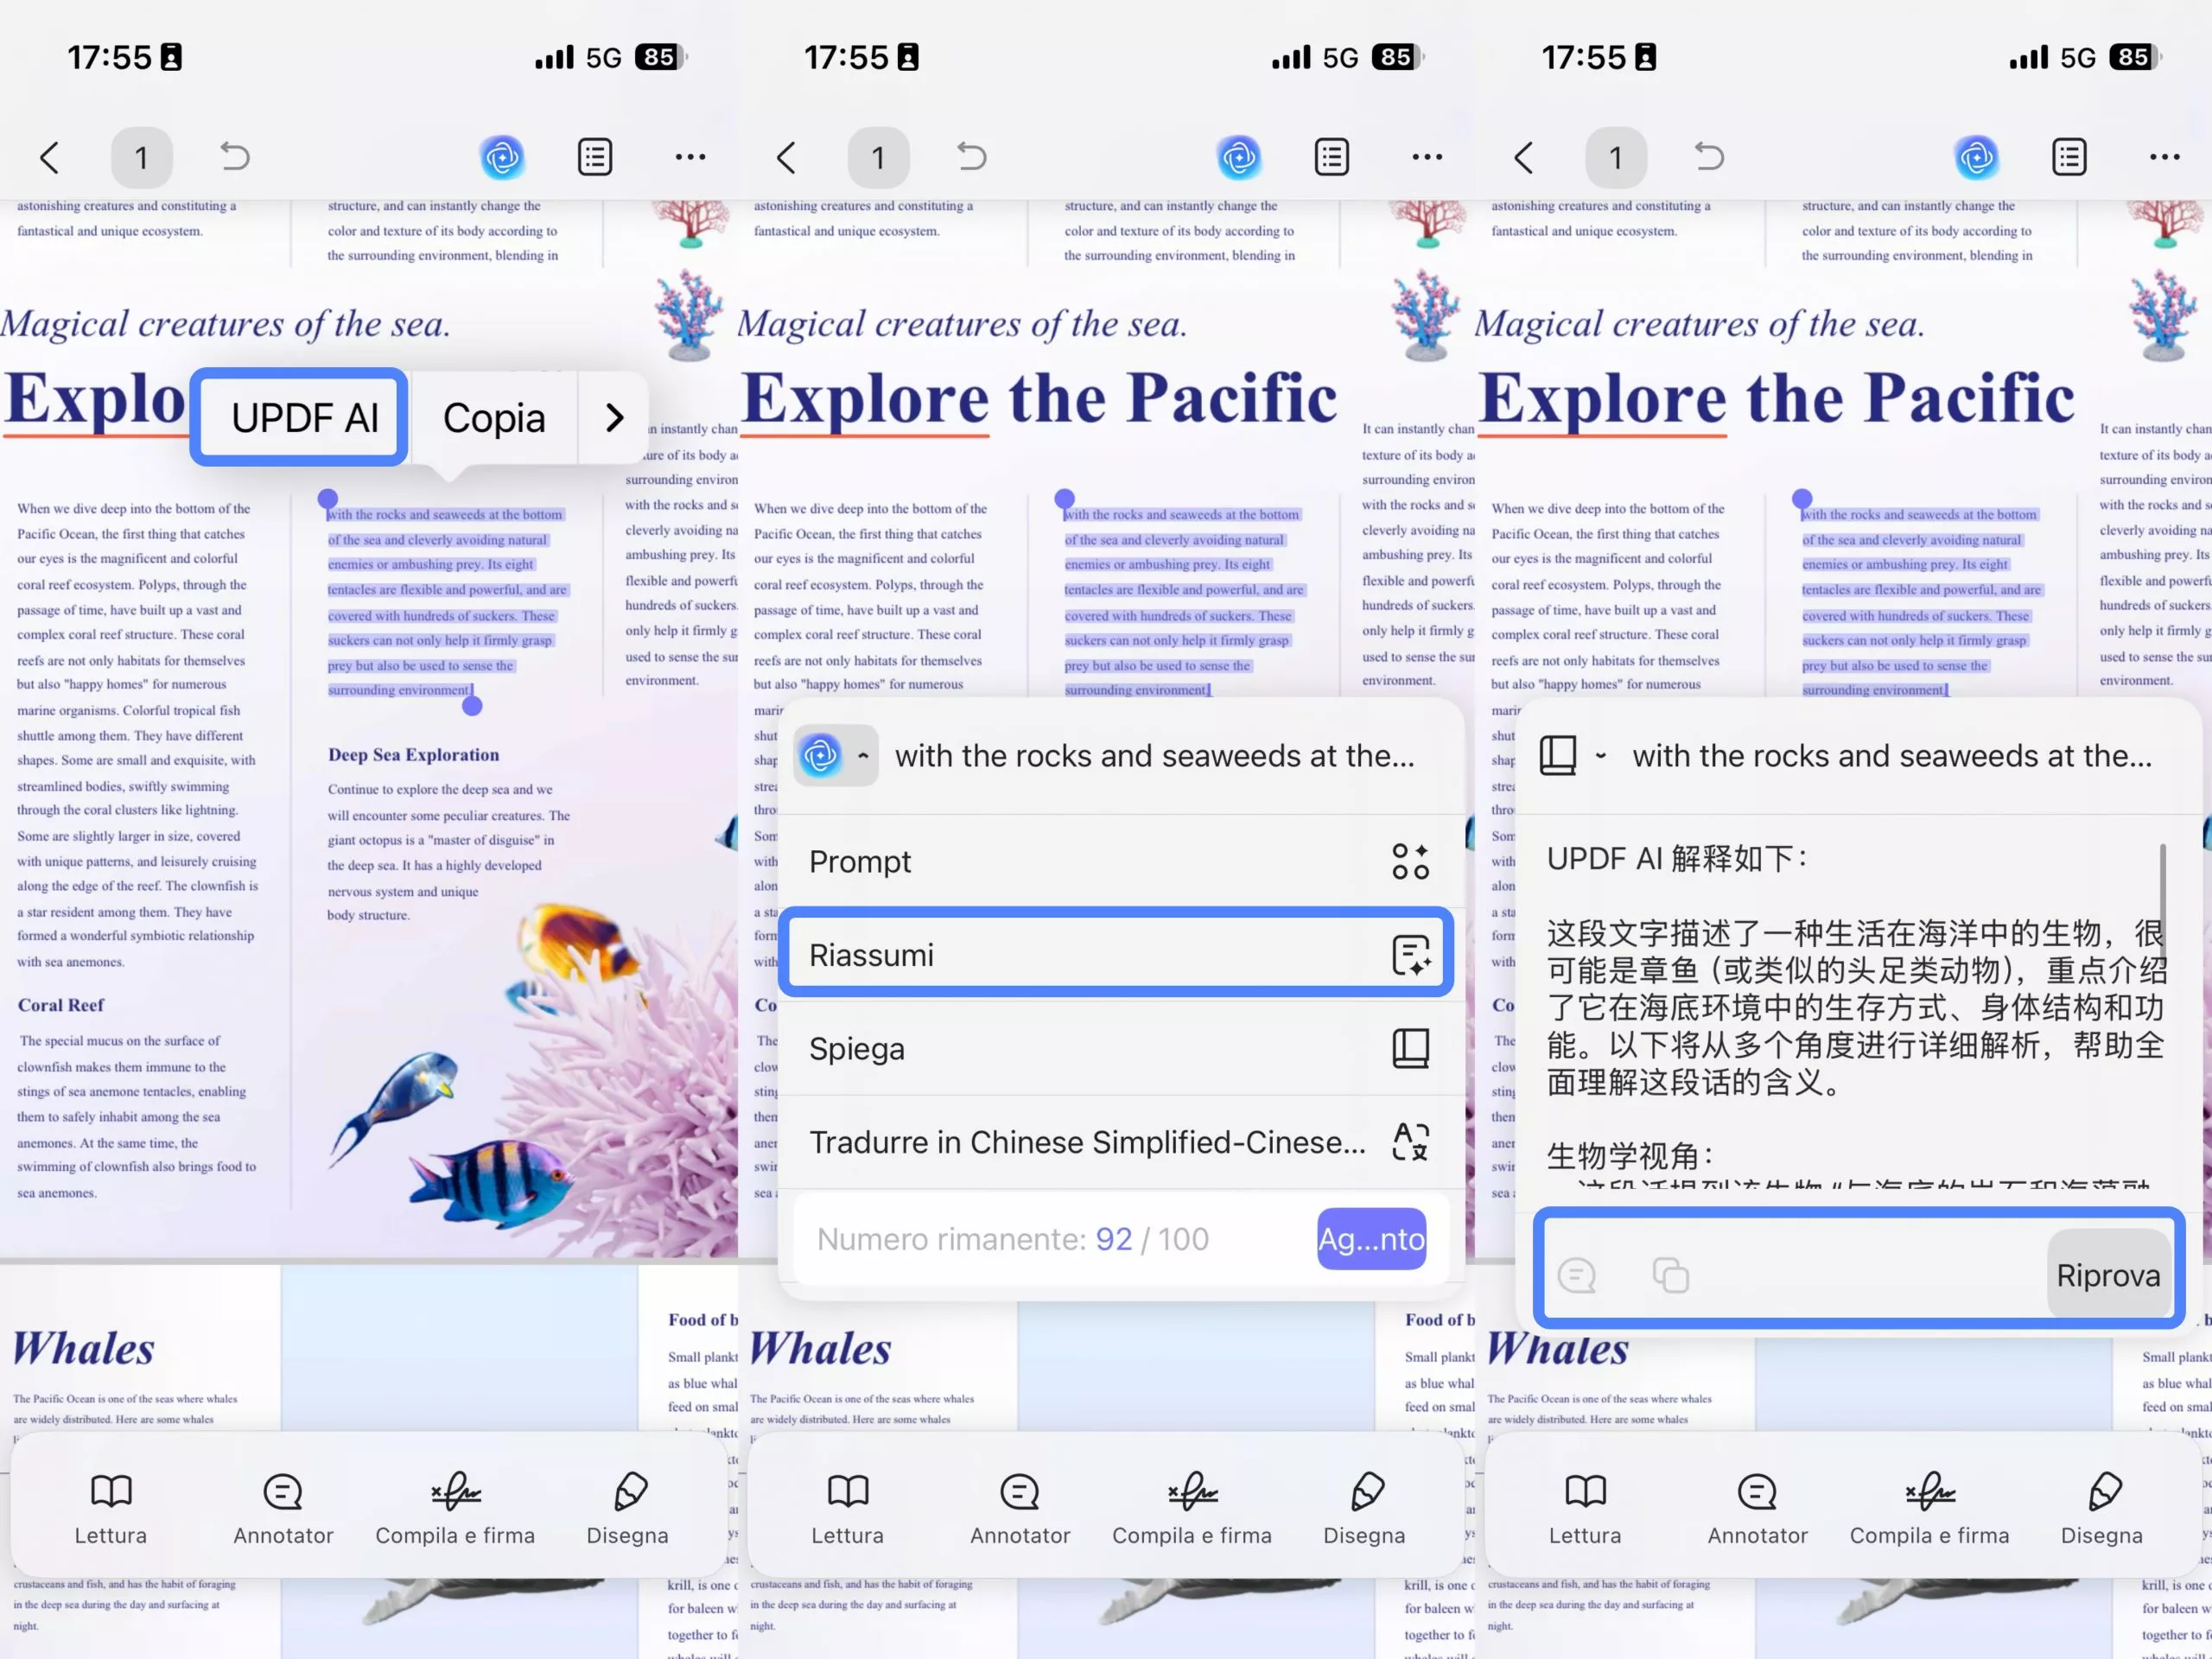Viewport: 2212px width, 1659px height.
Task: Open the Compila e firma tool
Action: (455, 1508)
